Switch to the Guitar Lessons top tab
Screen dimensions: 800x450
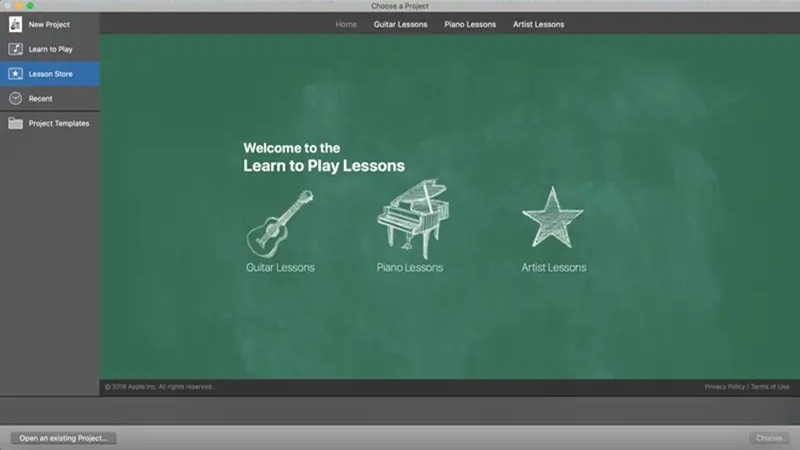(401, 24)
